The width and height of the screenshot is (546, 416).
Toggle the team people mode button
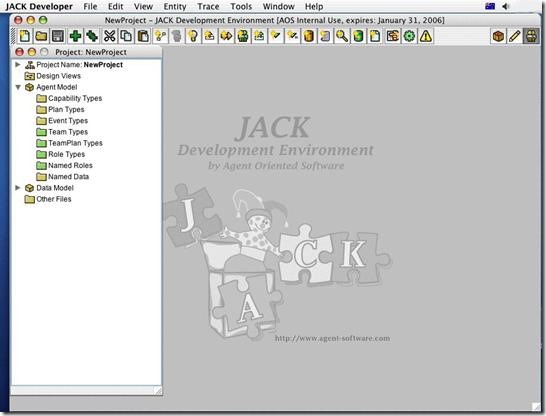tap(531, 36)
